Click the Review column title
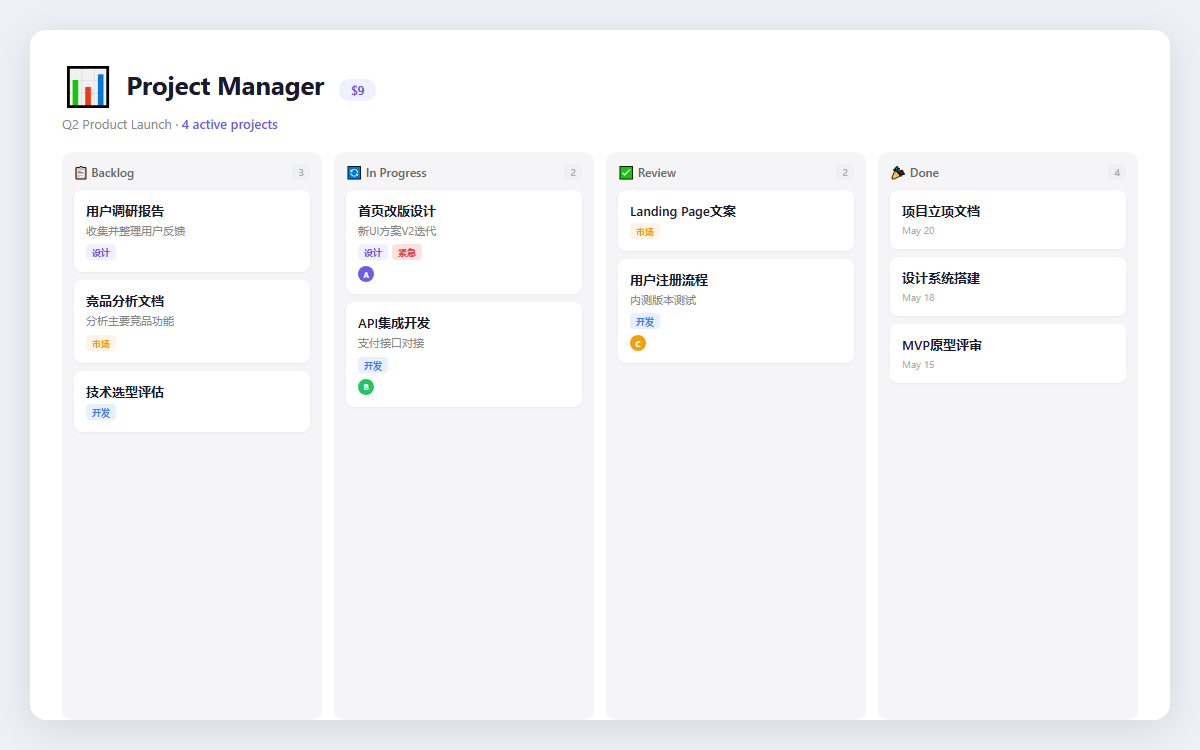 (657, 173)
